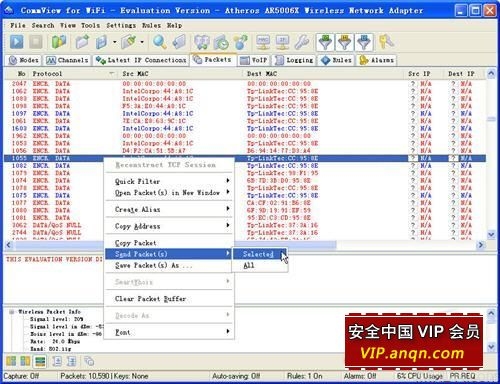Screen dimensions: 500x384
Task: Click the expand all nodes icon at bottom
Action: [57, 361]
